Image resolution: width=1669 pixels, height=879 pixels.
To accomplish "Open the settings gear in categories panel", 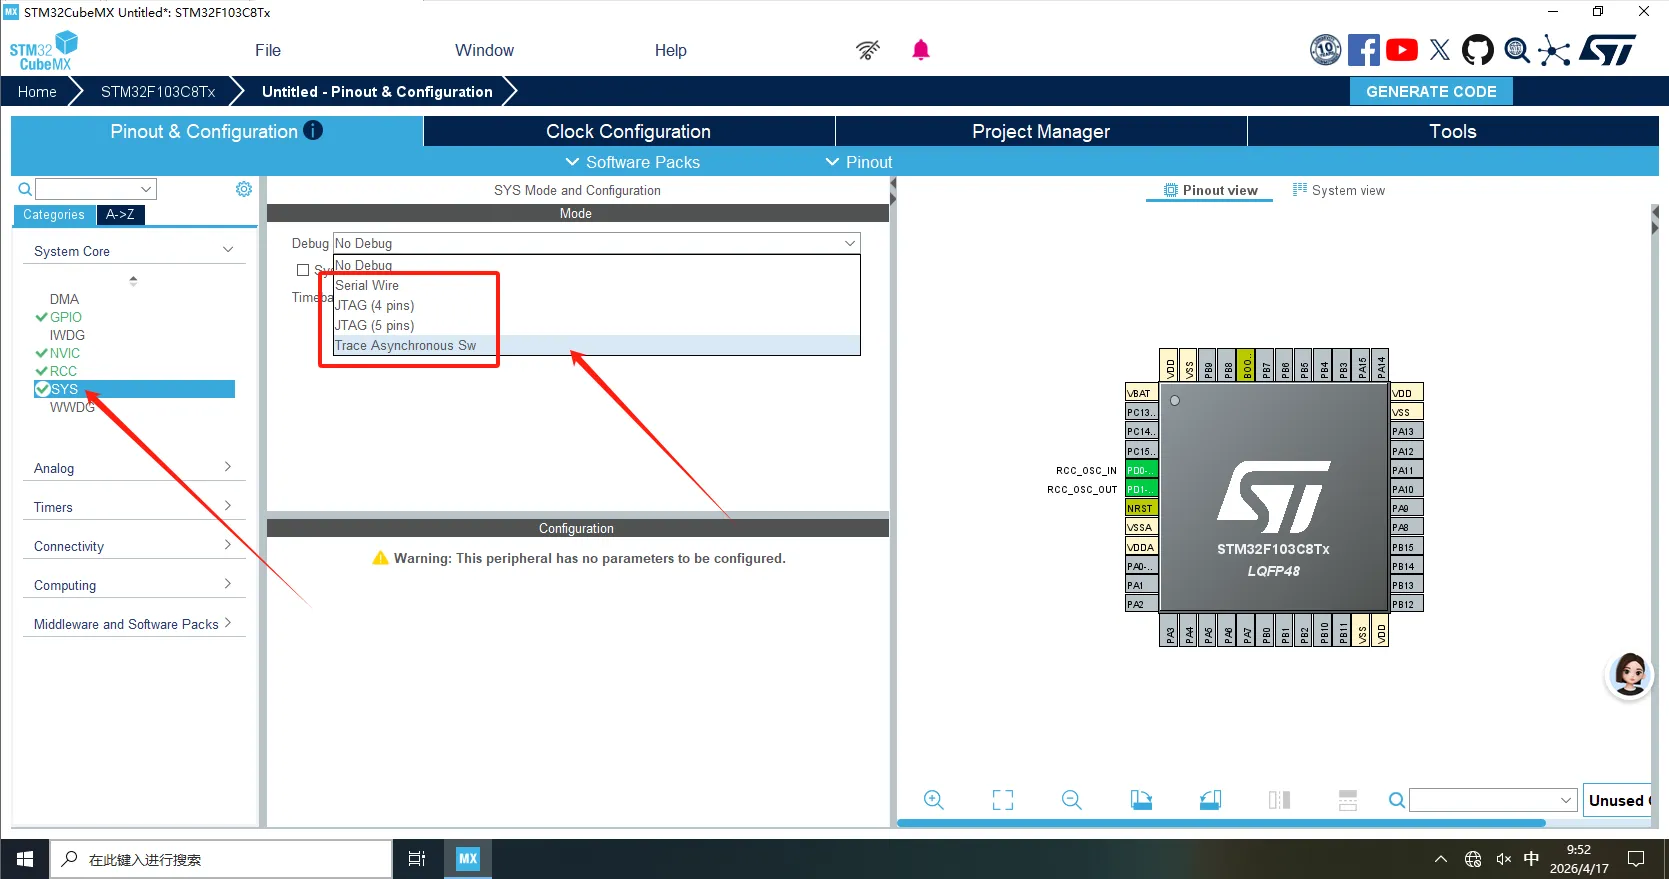I will click(243, 189).
